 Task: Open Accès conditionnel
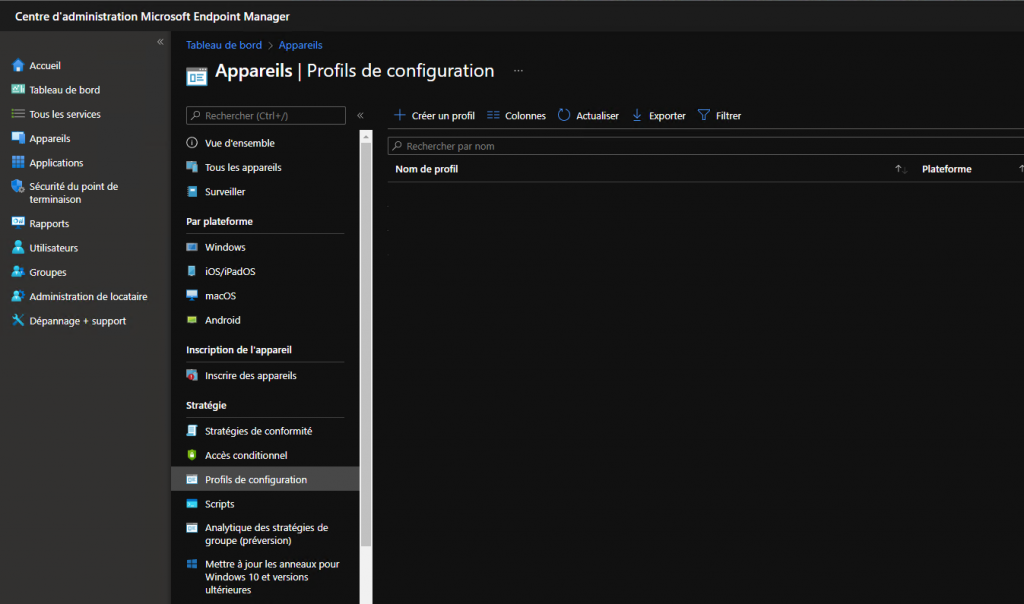pyautogui.click(x=246, y=455)
